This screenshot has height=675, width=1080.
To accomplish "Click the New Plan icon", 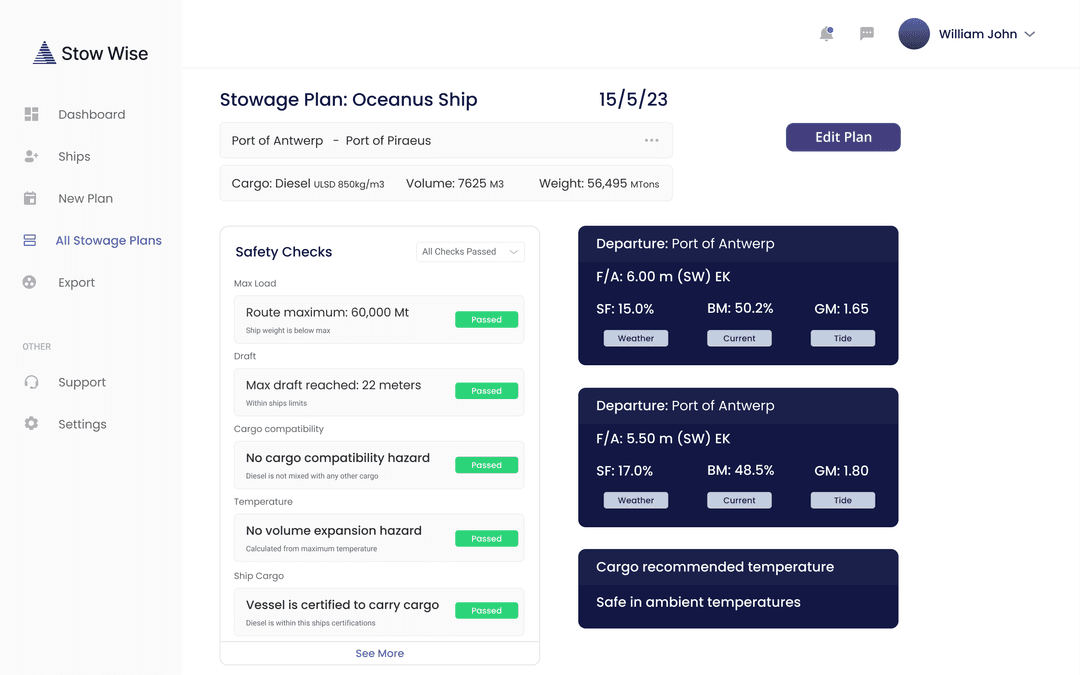I will point(31,198).
